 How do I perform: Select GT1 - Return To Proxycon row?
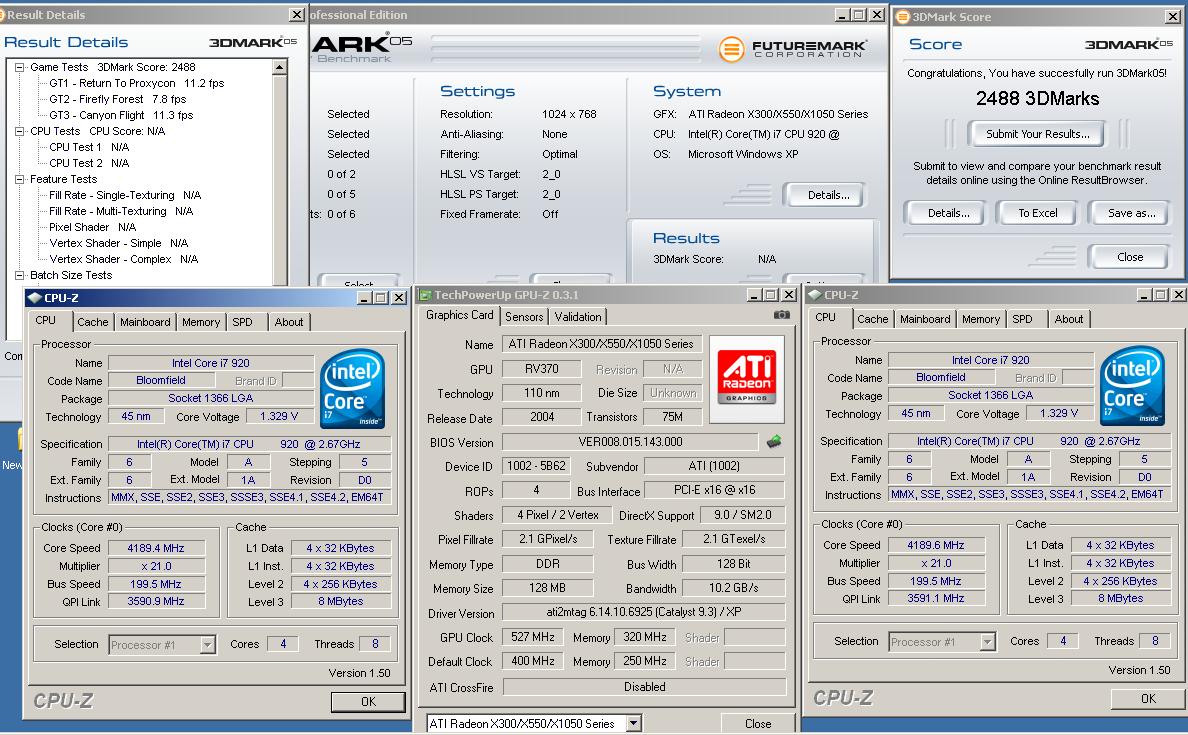point(137,83)
